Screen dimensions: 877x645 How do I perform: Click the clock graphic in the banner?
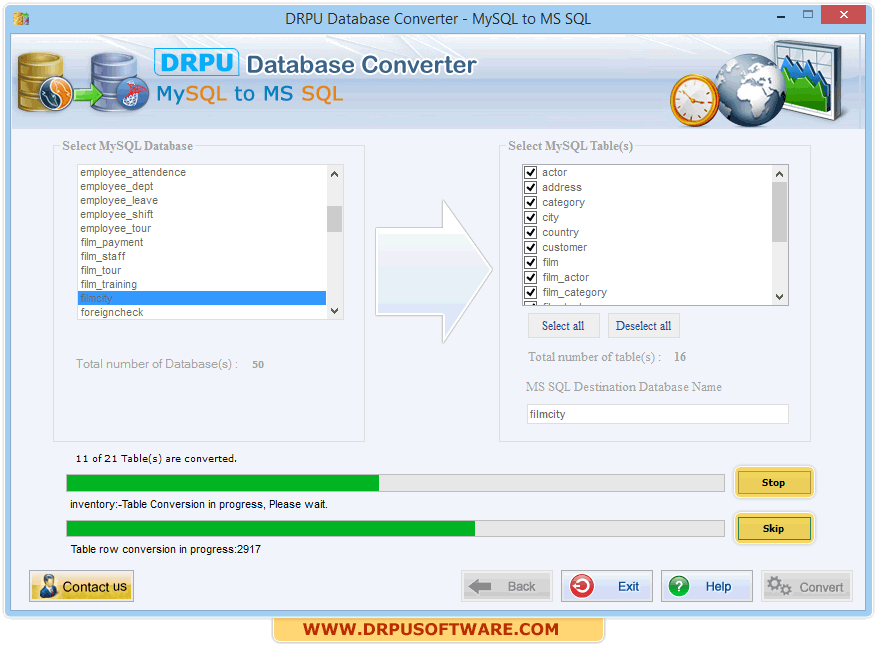[x=694, y=101]
